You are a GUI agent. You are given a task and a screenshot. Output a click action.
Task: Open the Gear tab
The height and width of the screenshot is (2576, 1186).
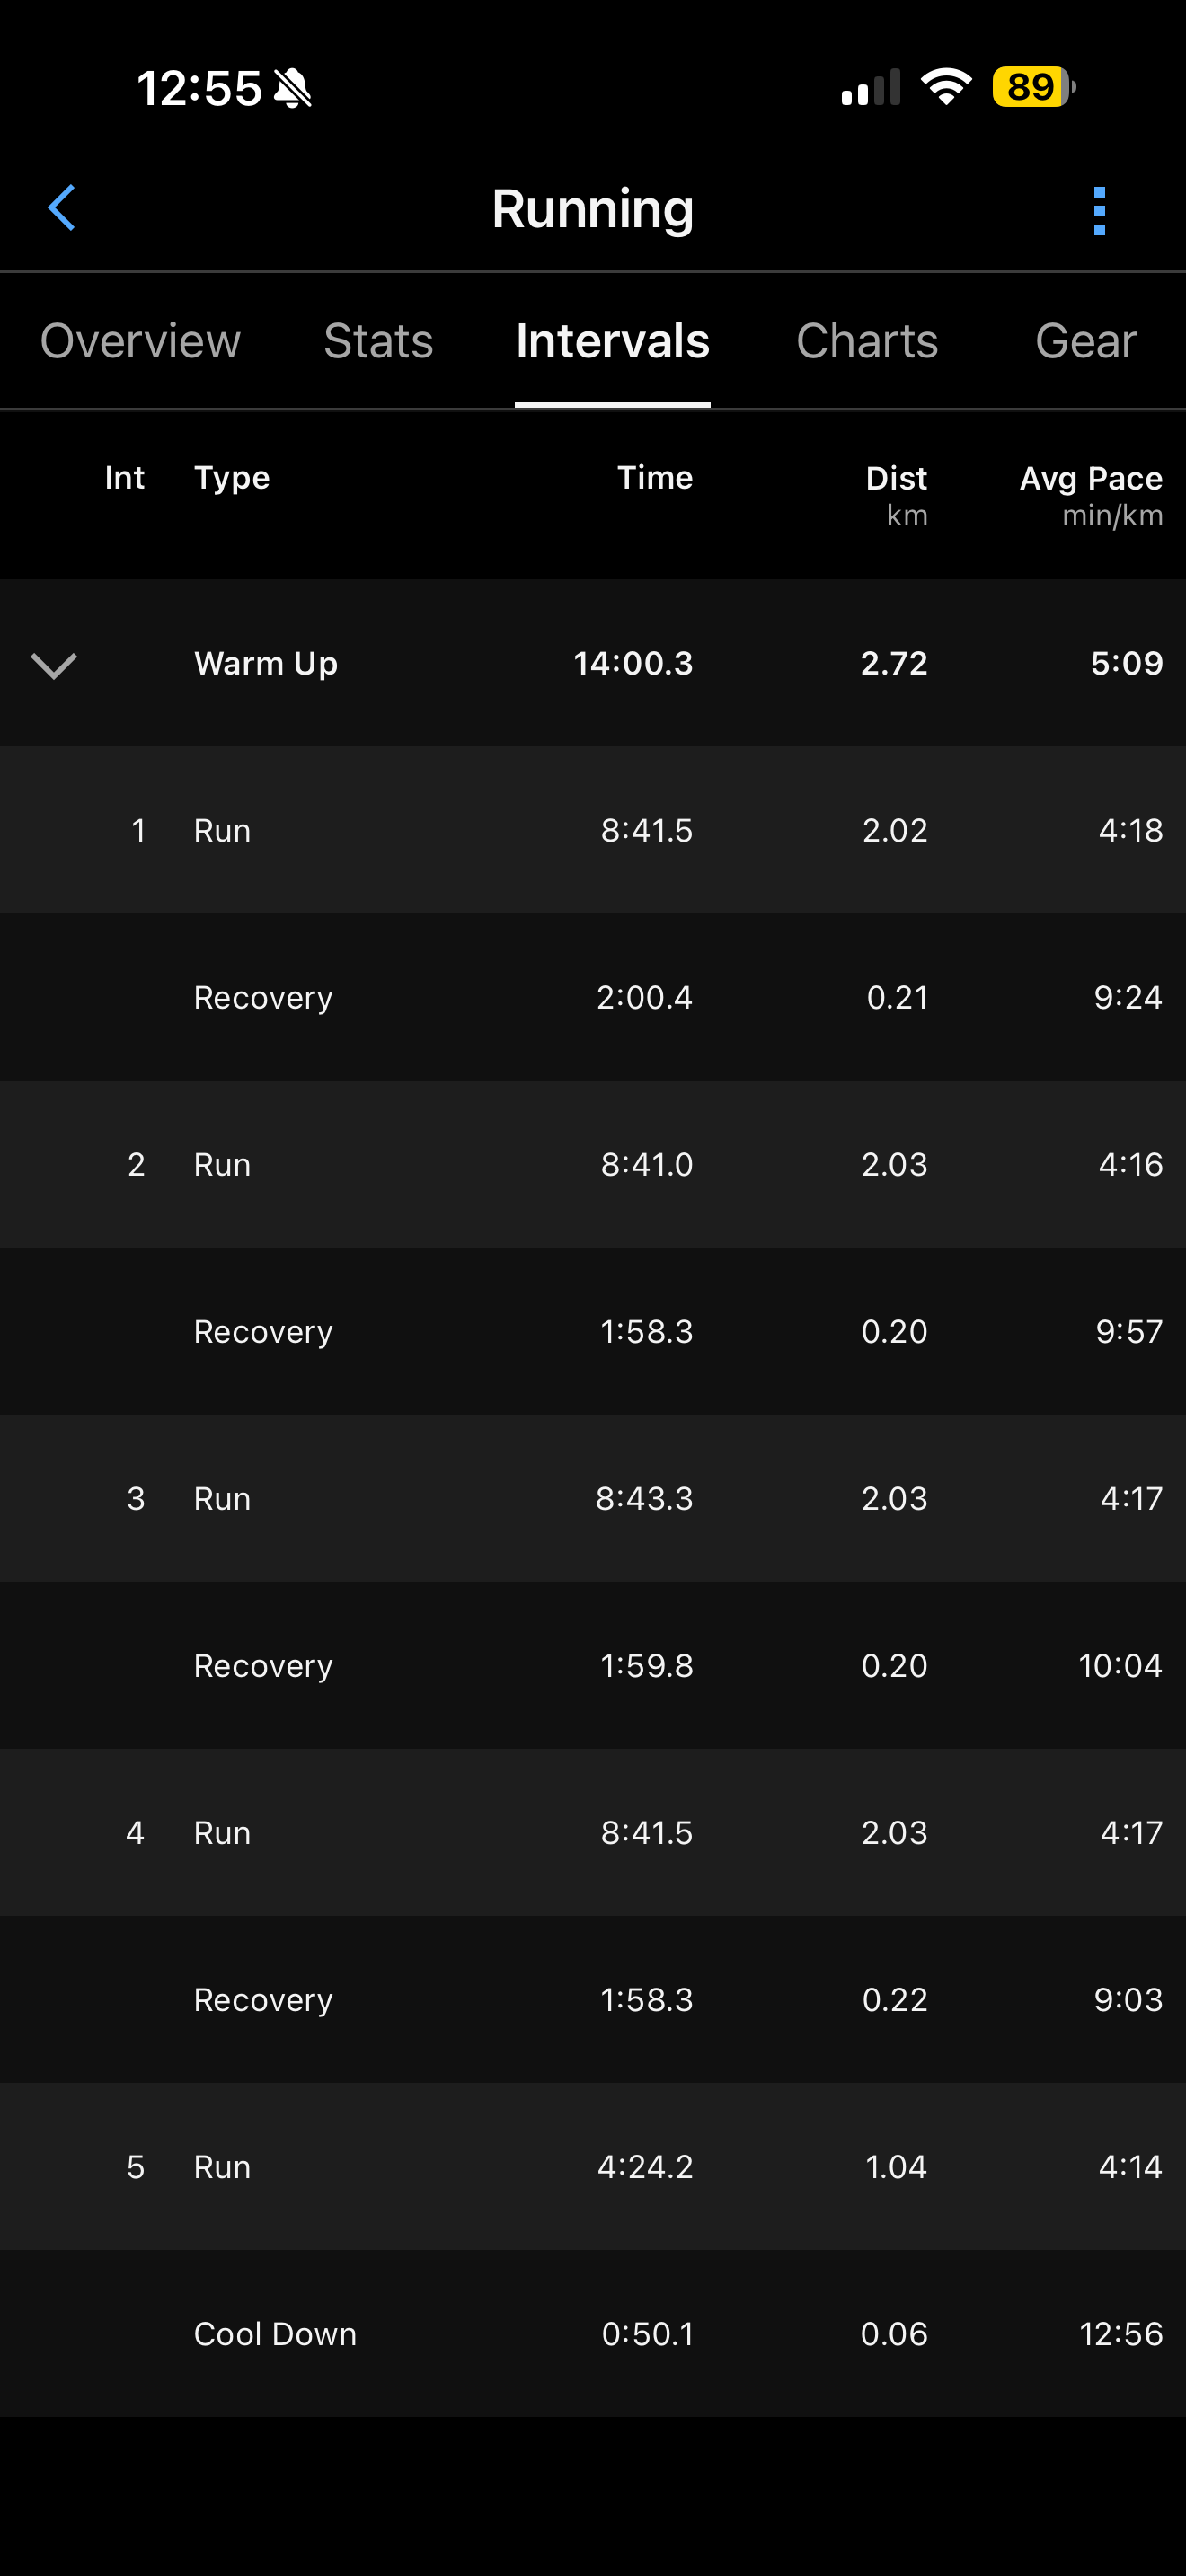click(x=1085, y=341)
